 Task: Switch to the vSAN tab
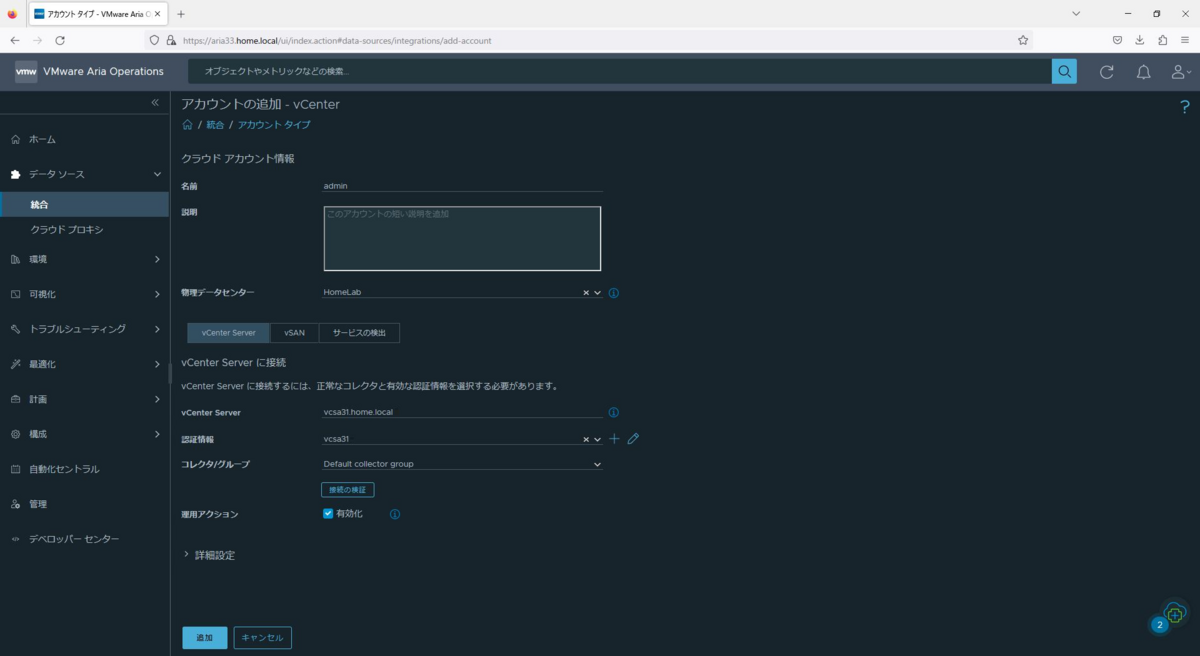coord(294,332)
